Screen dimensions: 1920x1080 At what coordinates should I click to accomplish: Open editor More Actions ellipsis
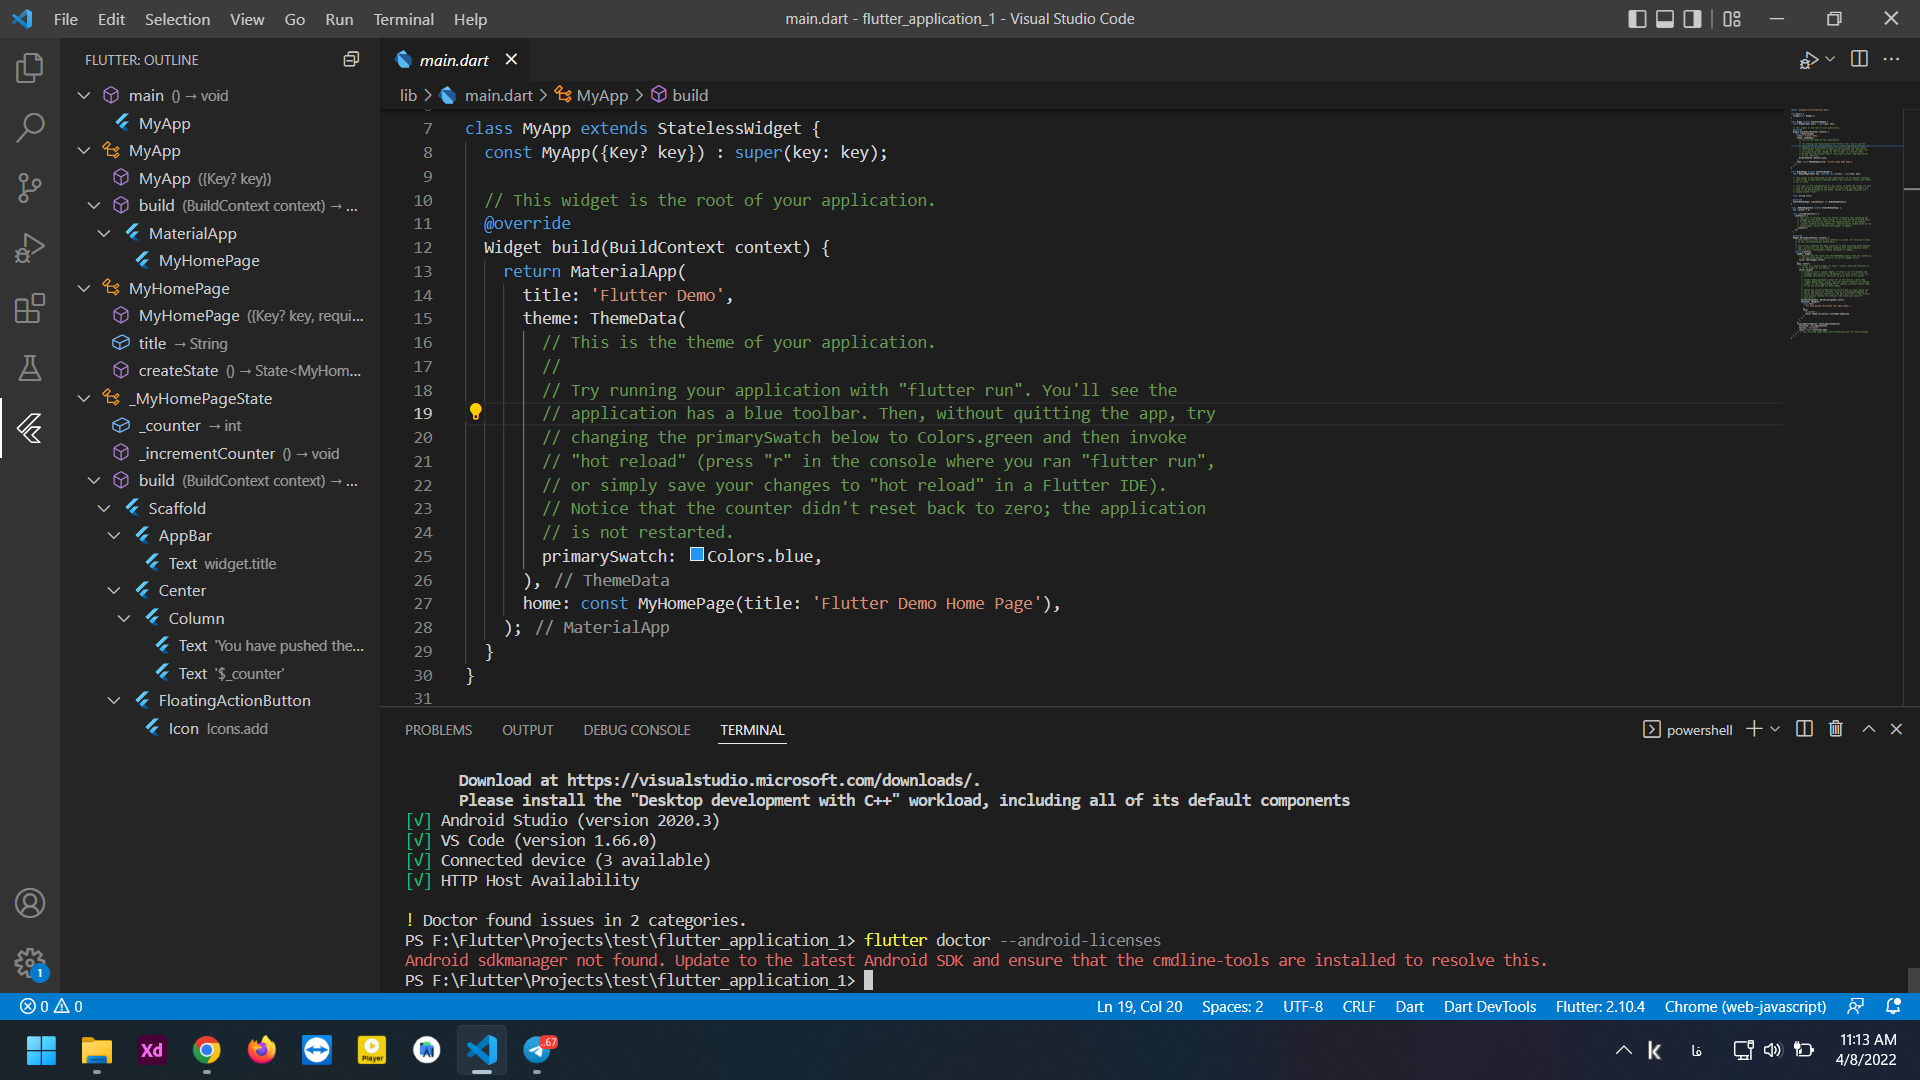pyautogui.click(x=1891, y=59)
